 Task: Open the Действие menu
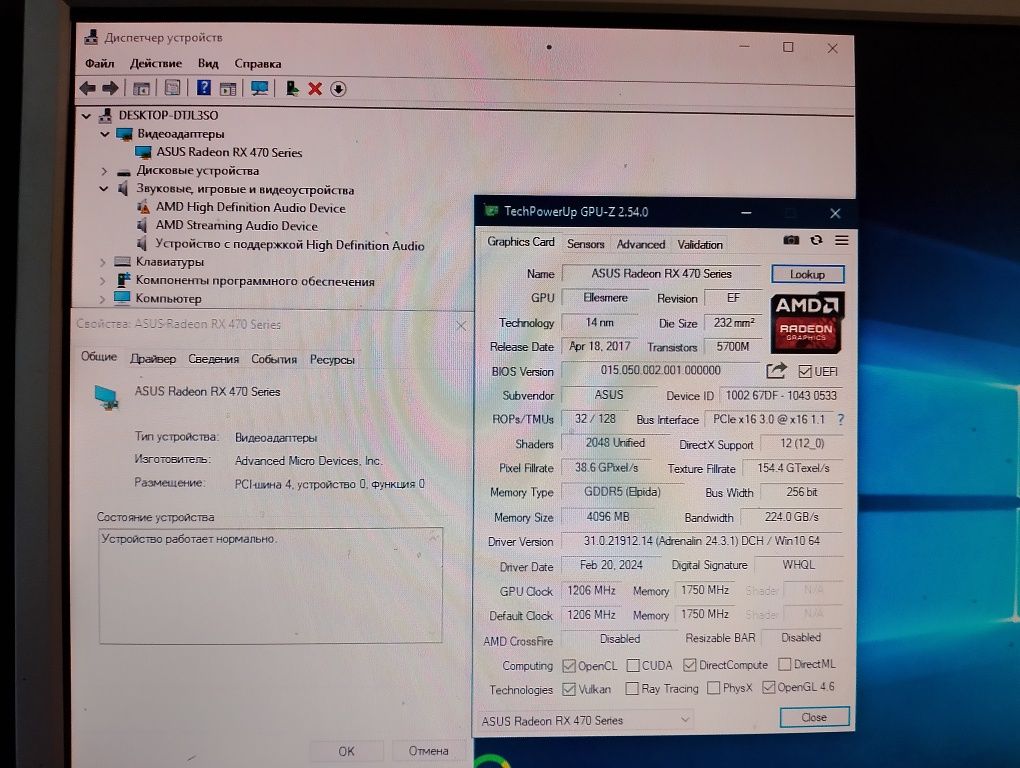click(155, 64)
